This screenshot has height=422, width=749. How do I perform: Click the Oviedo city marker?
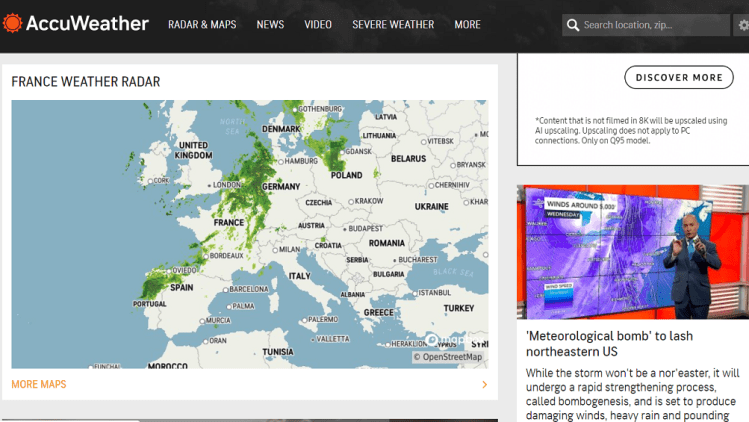click(x=169, y=271)
